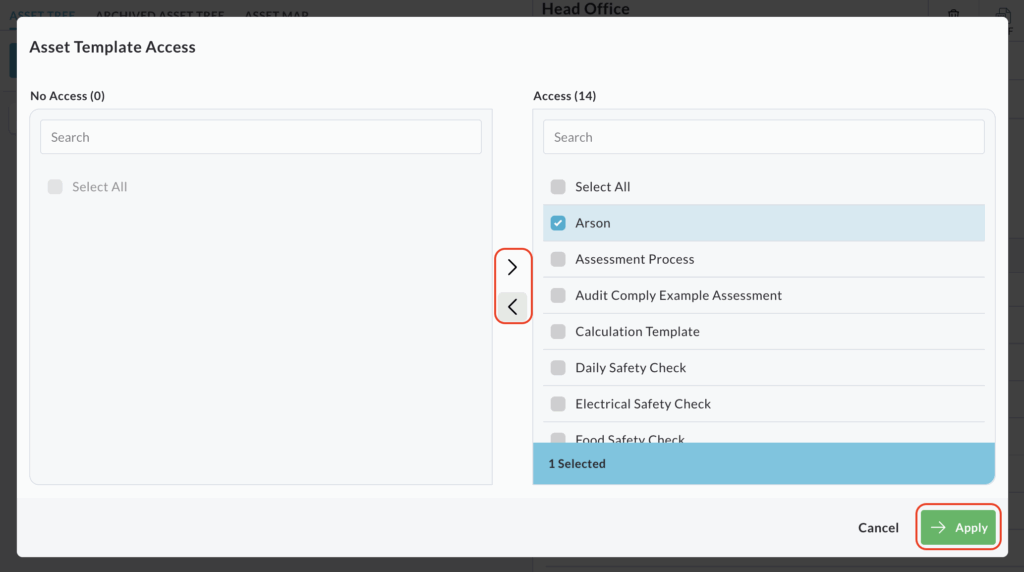
Task: Click the Access list search box
Action: [x=763, y=137]
